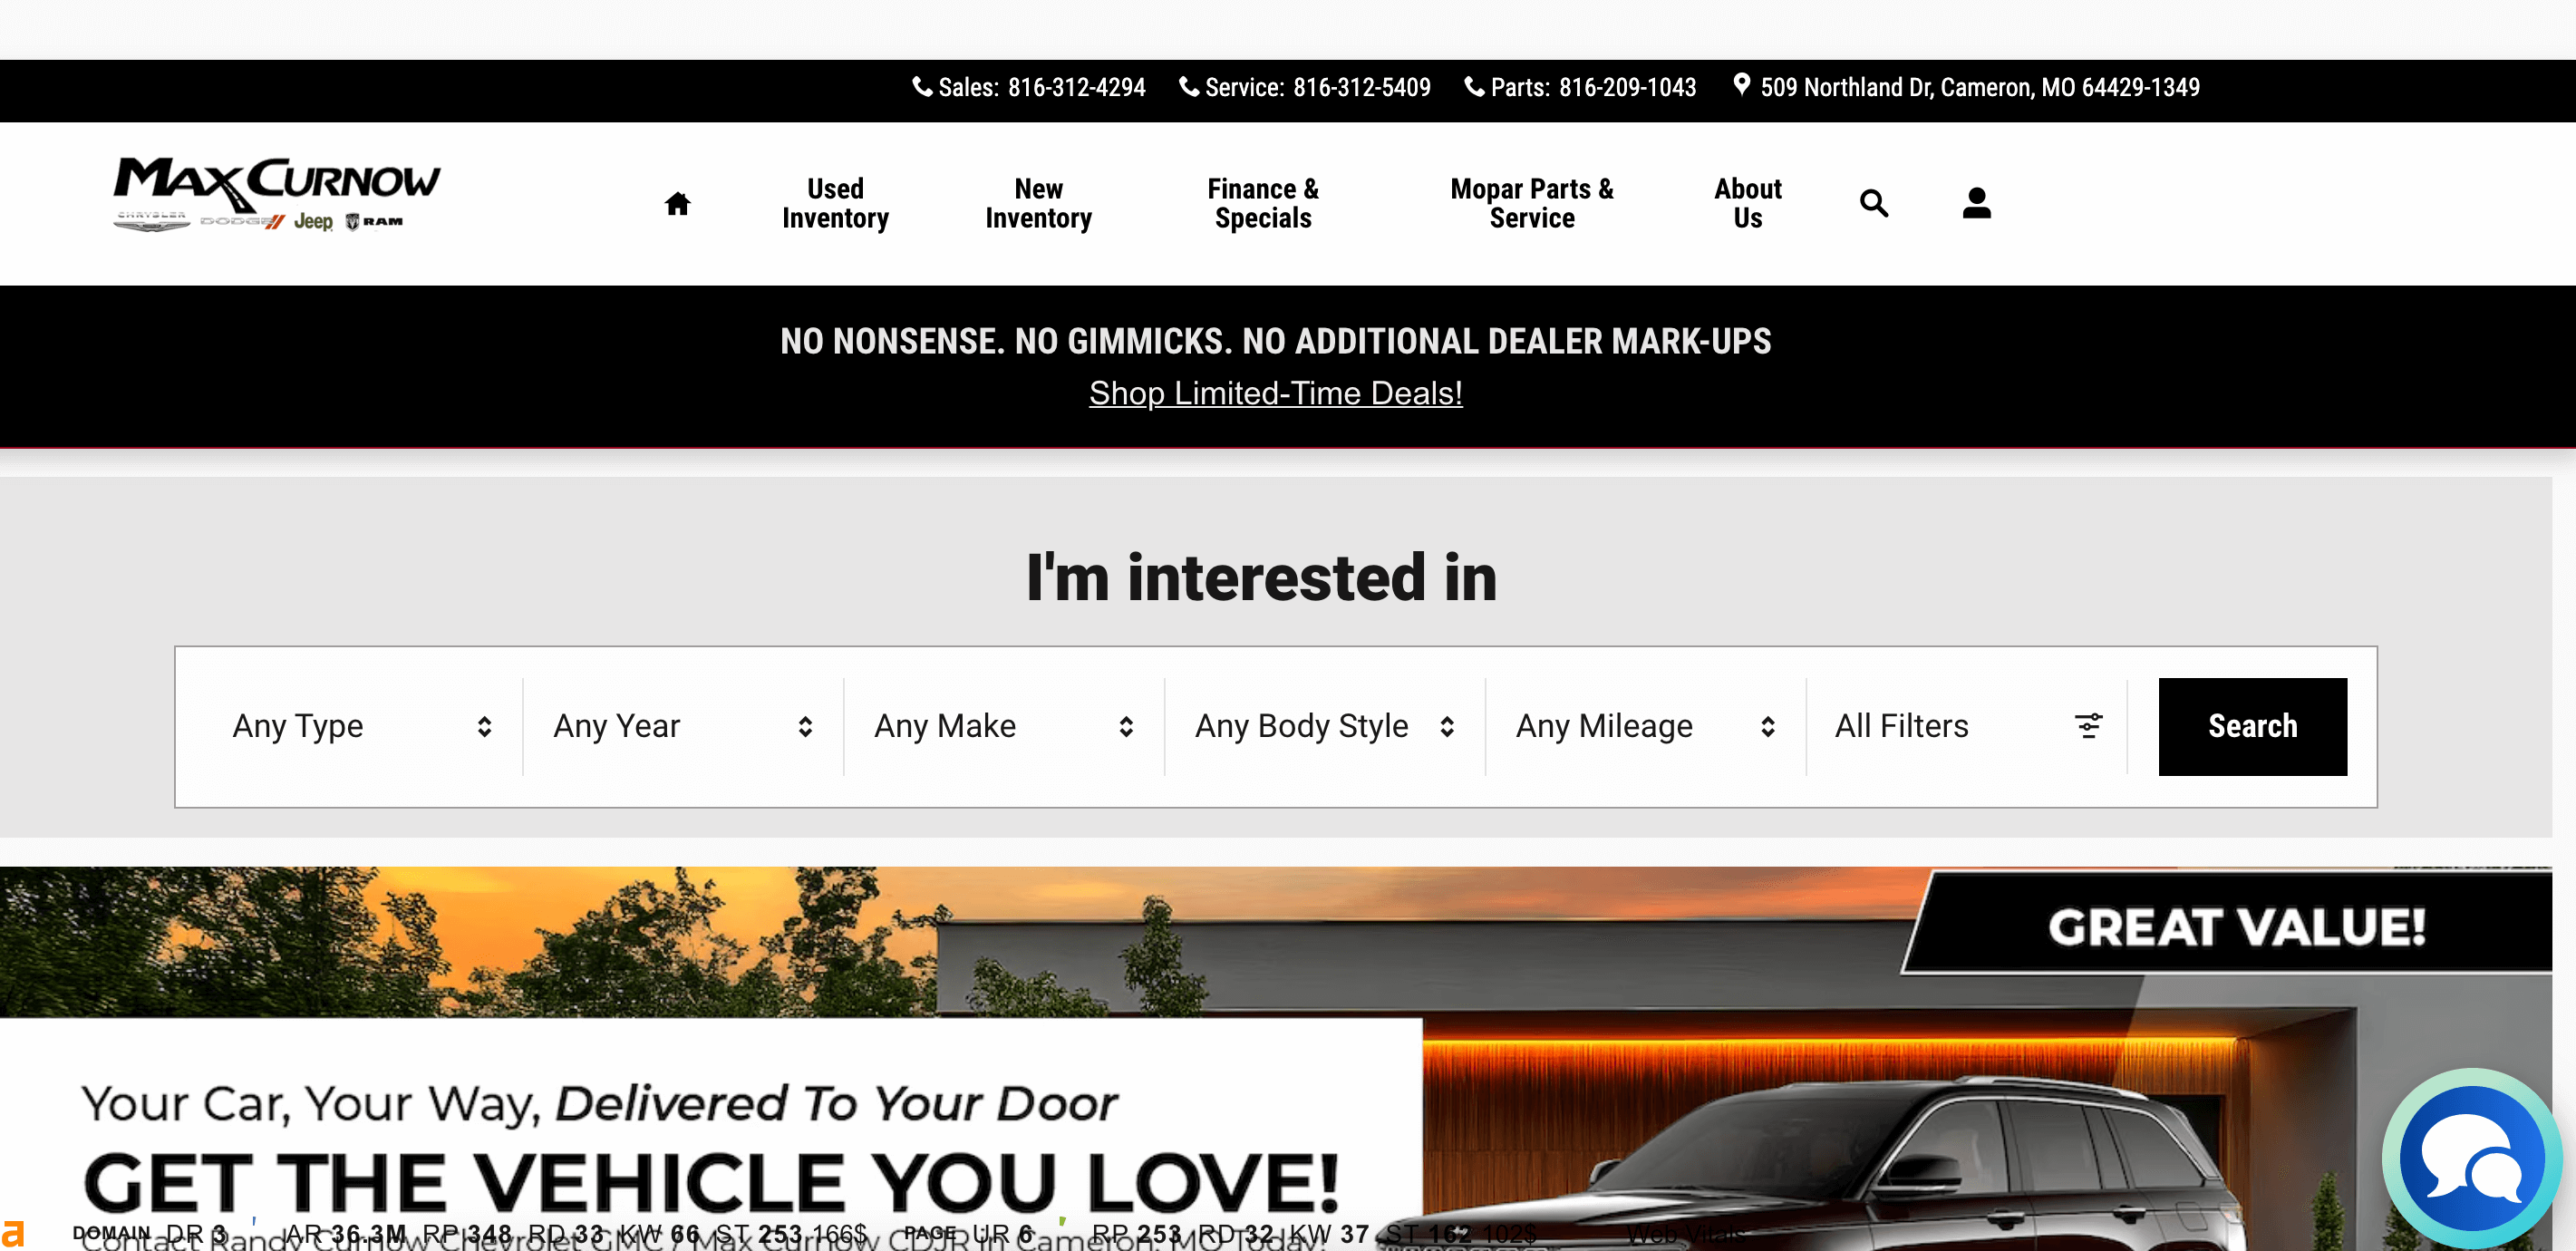
Task: Call the Service phone number
Action: tap(1360, 88)
